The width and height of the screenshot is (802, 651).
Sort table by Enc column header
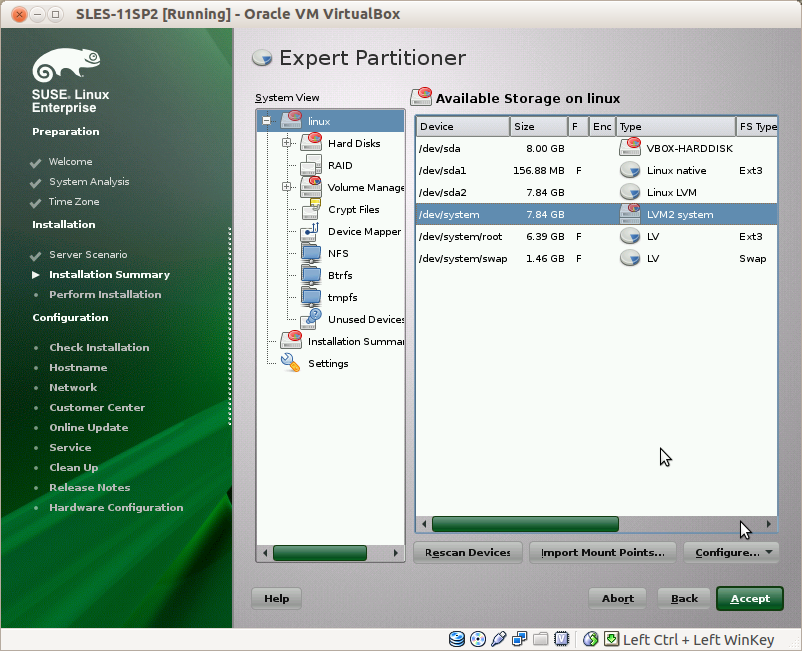(602, 126)
